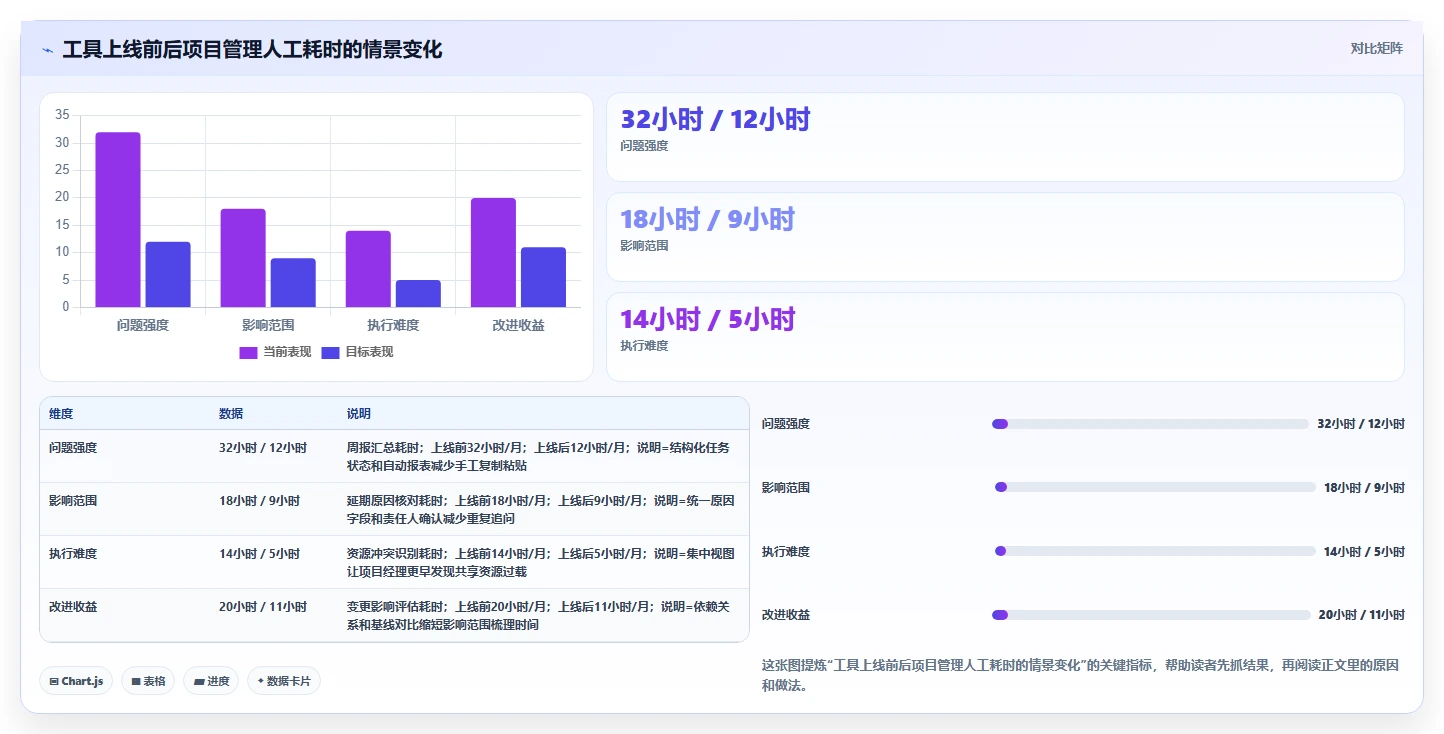Click the 问题强度 progress bar
This screenshot has height=734, width=1444.
(x=1150, y=424)
